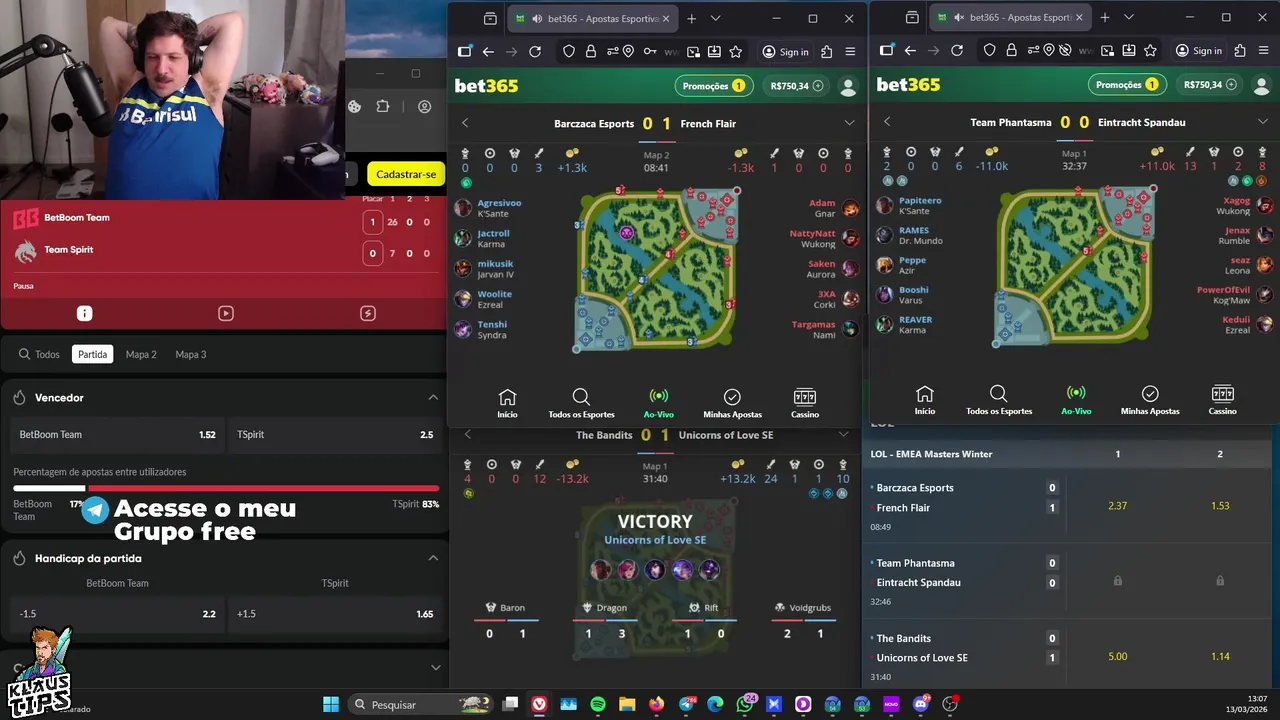
Task: Click the search magnifier beside Todos
Action: point(24,354)
